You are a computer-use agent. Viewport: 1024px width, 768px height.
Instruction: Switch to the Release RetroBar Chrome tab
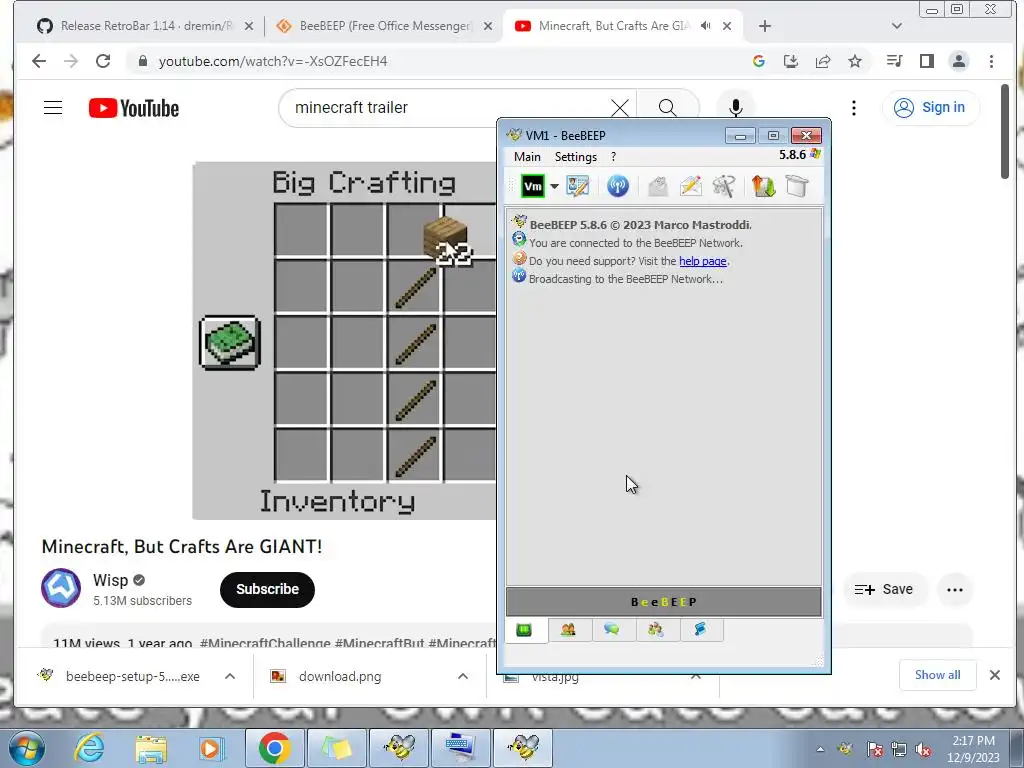point(144,26)
